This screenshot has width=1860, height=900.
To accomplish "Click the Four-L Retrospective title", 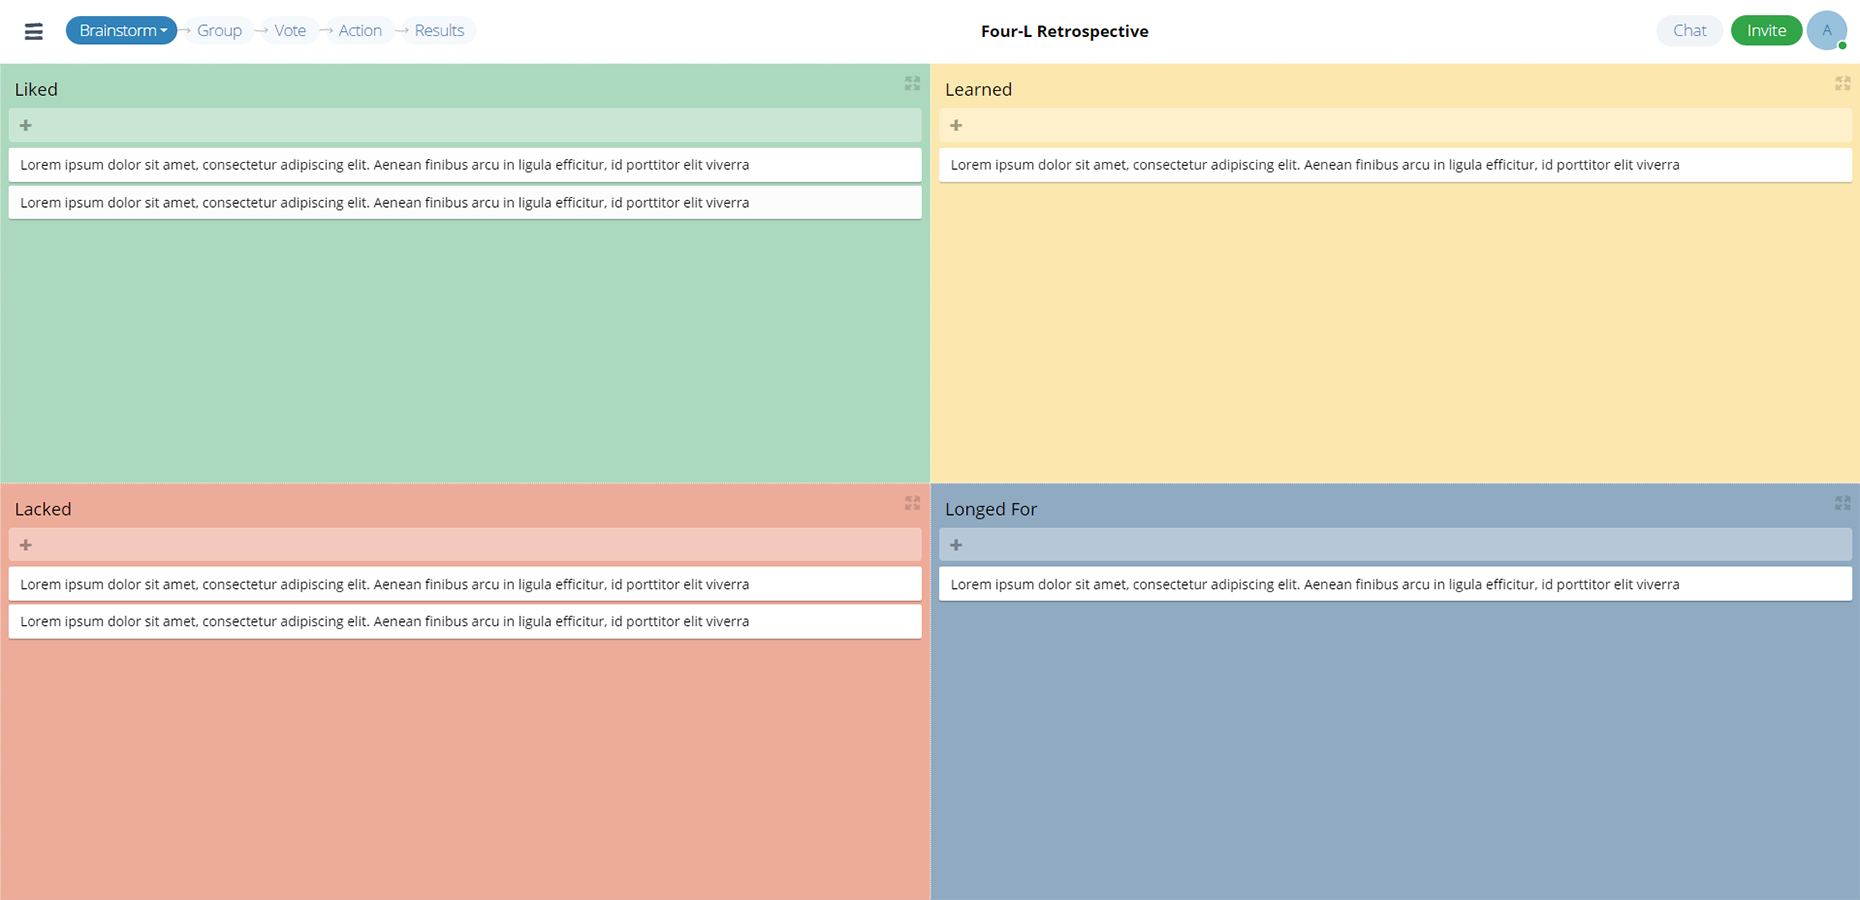I will tap(1065, 30).
